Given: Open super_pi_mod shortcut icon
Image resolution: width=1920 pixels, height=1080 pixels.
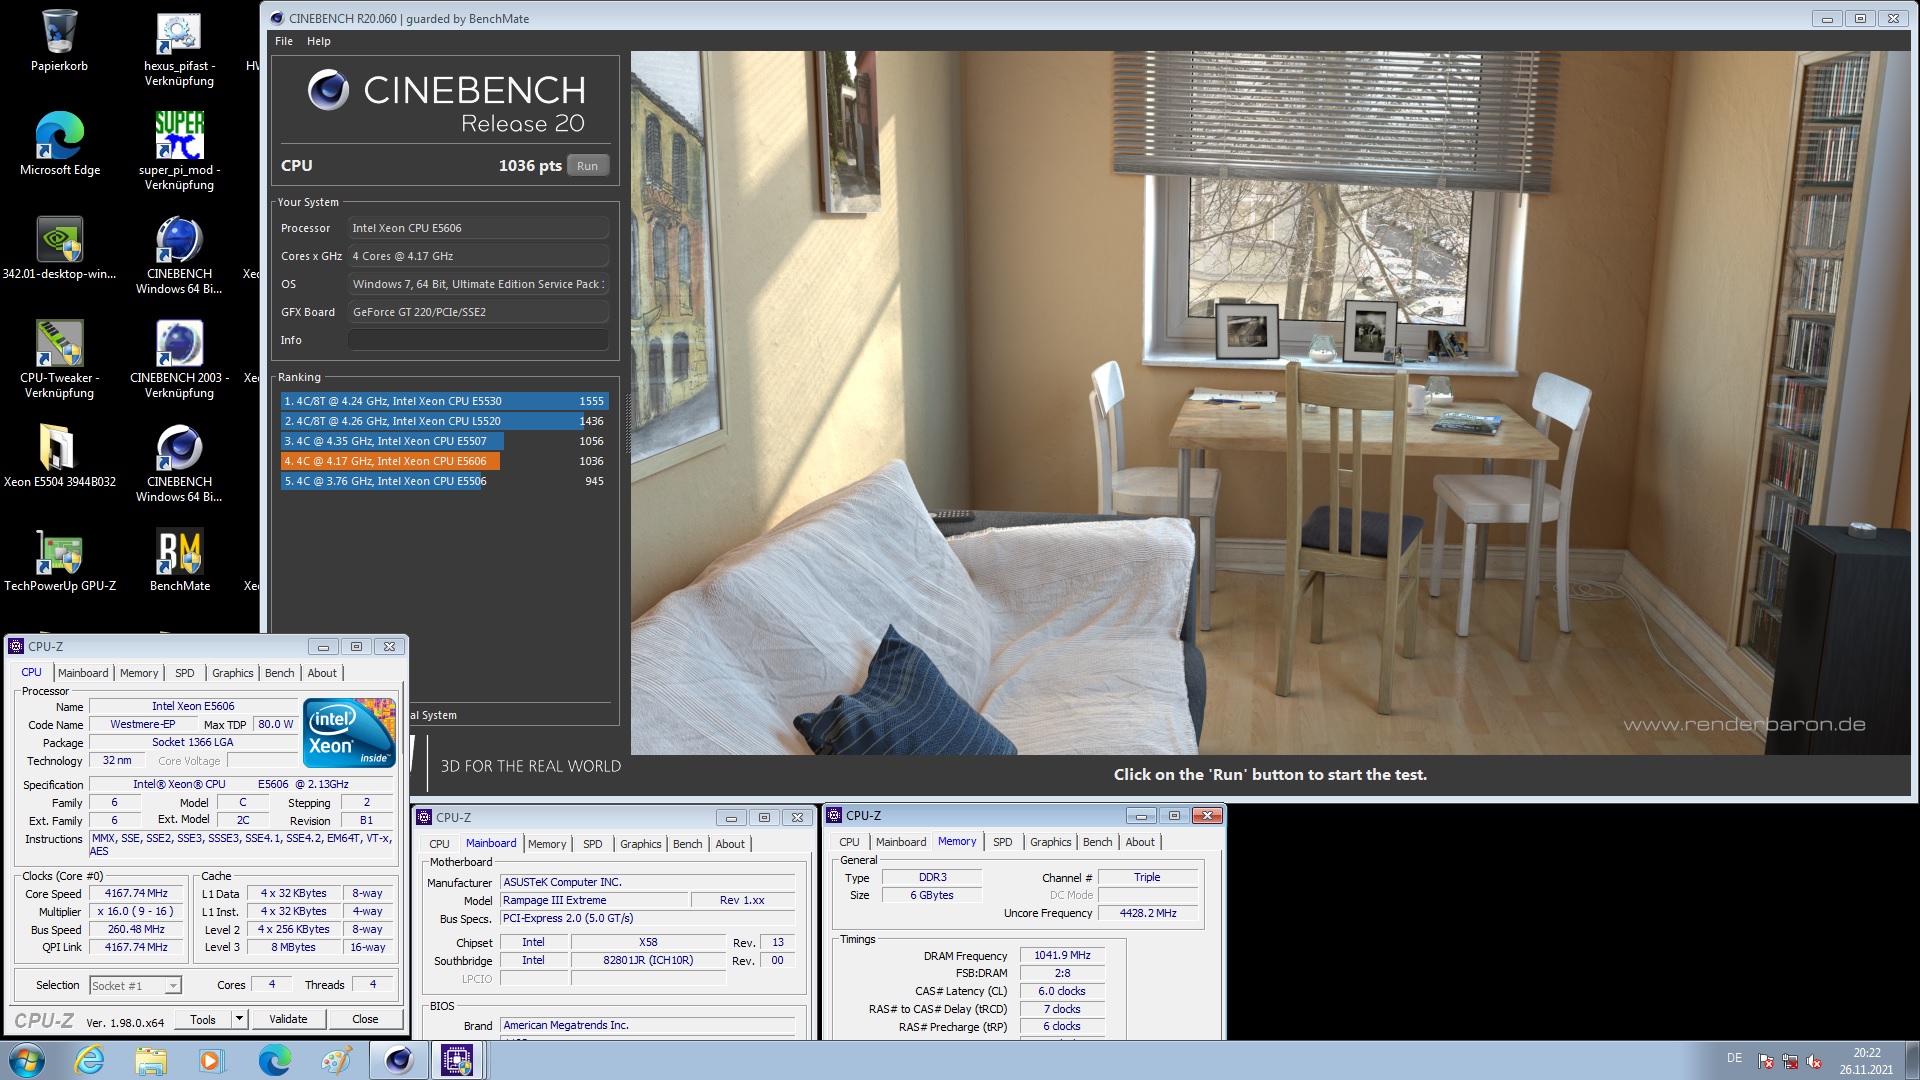Looking at the screenshot, I should point(179,150).
